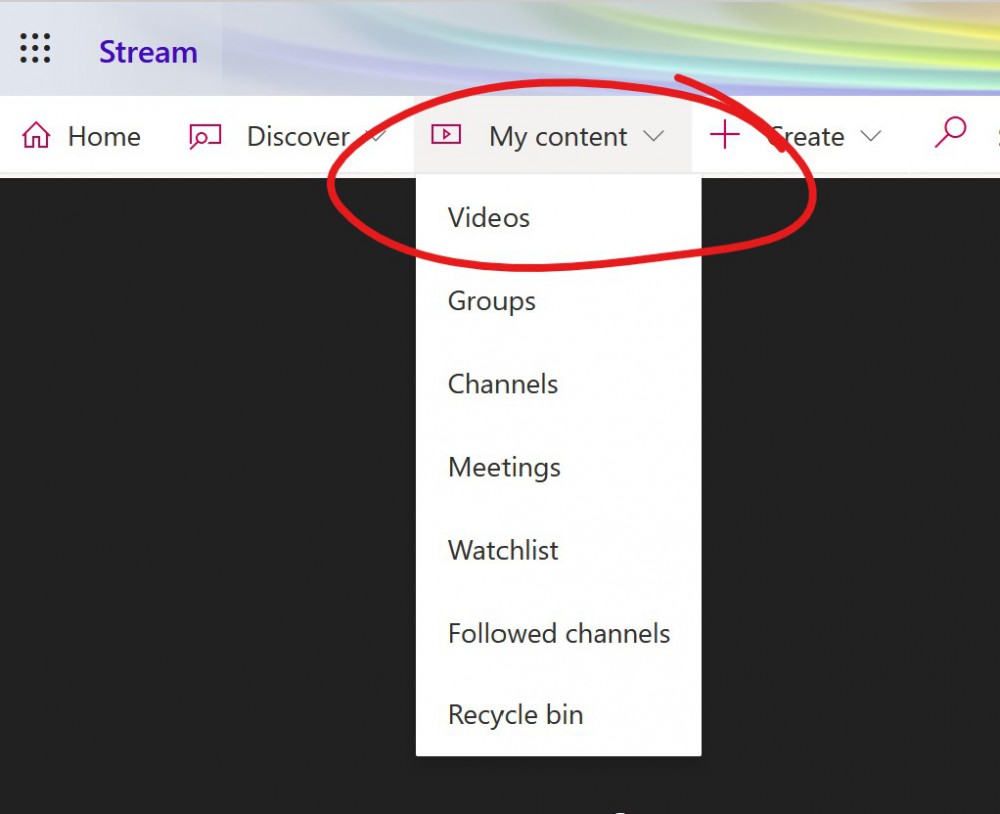
Task: Open the Create dropdown chevron
Action: click(869, 138)
